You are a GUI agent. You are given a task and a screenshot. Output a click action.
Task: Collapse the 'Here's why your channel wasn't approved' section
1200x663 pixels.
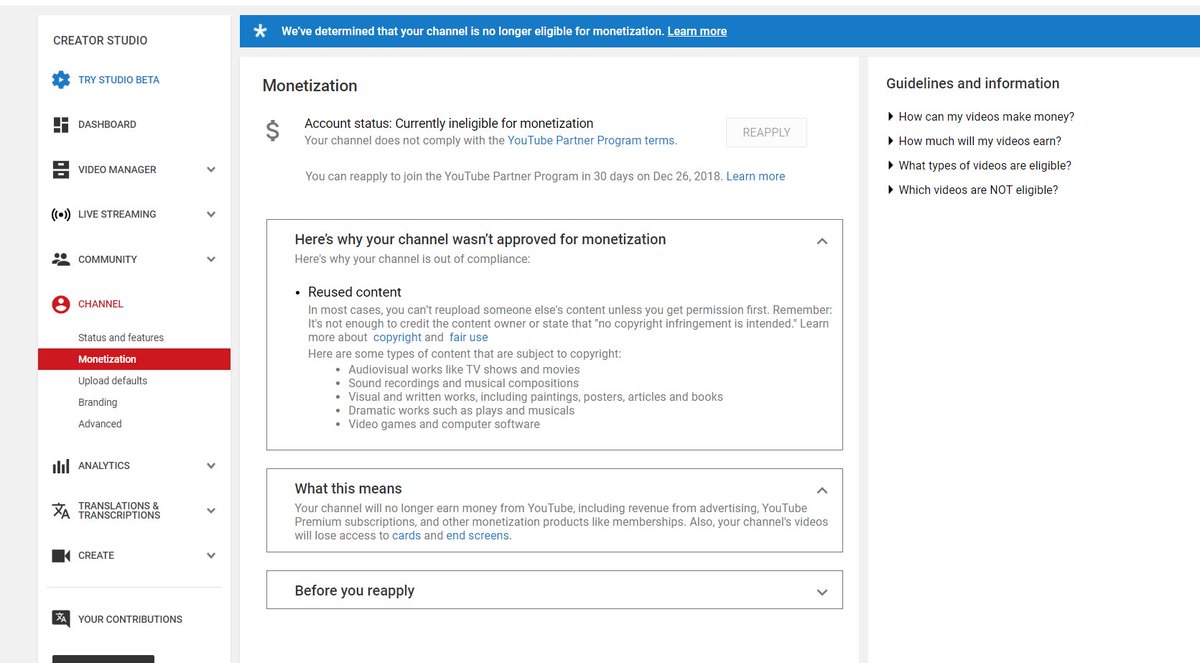tap(822, 241)
